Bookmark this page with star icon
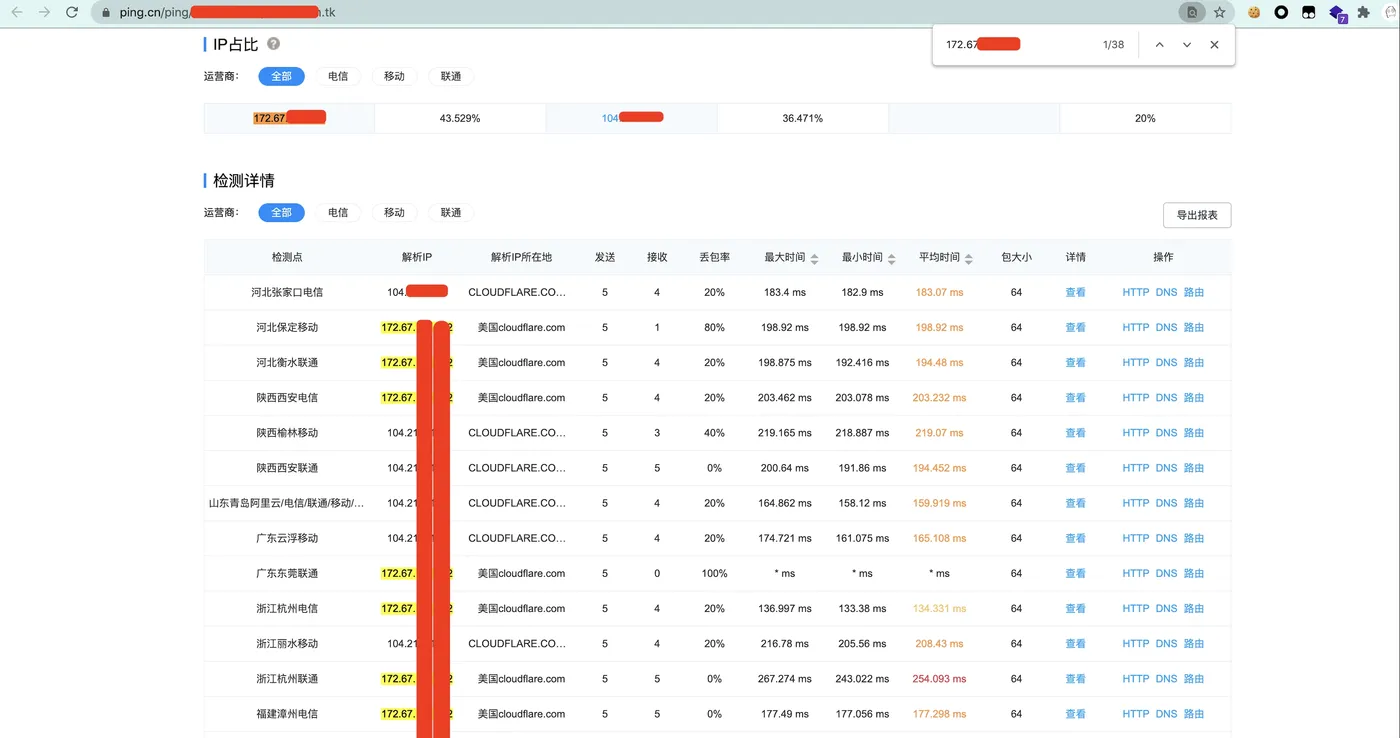This screenshot has width=1400, height=738. pos(1220,13)
